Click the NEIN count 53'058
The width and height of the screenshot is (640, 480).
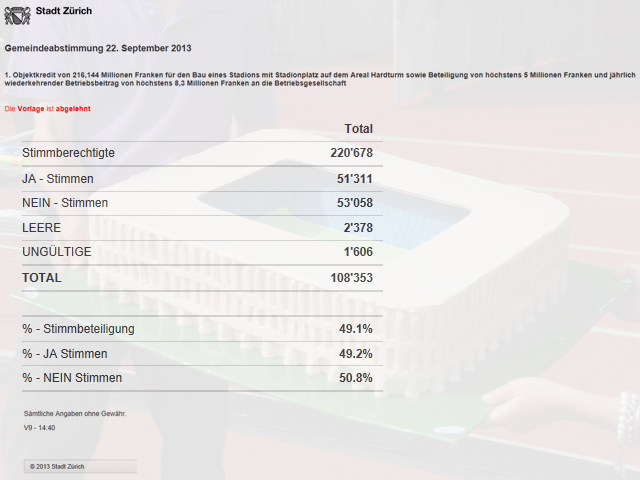355,203
